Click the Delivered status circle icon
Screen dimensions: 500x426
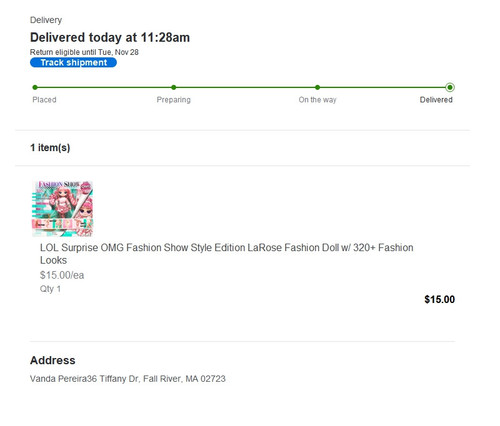[x=450, y=87]
